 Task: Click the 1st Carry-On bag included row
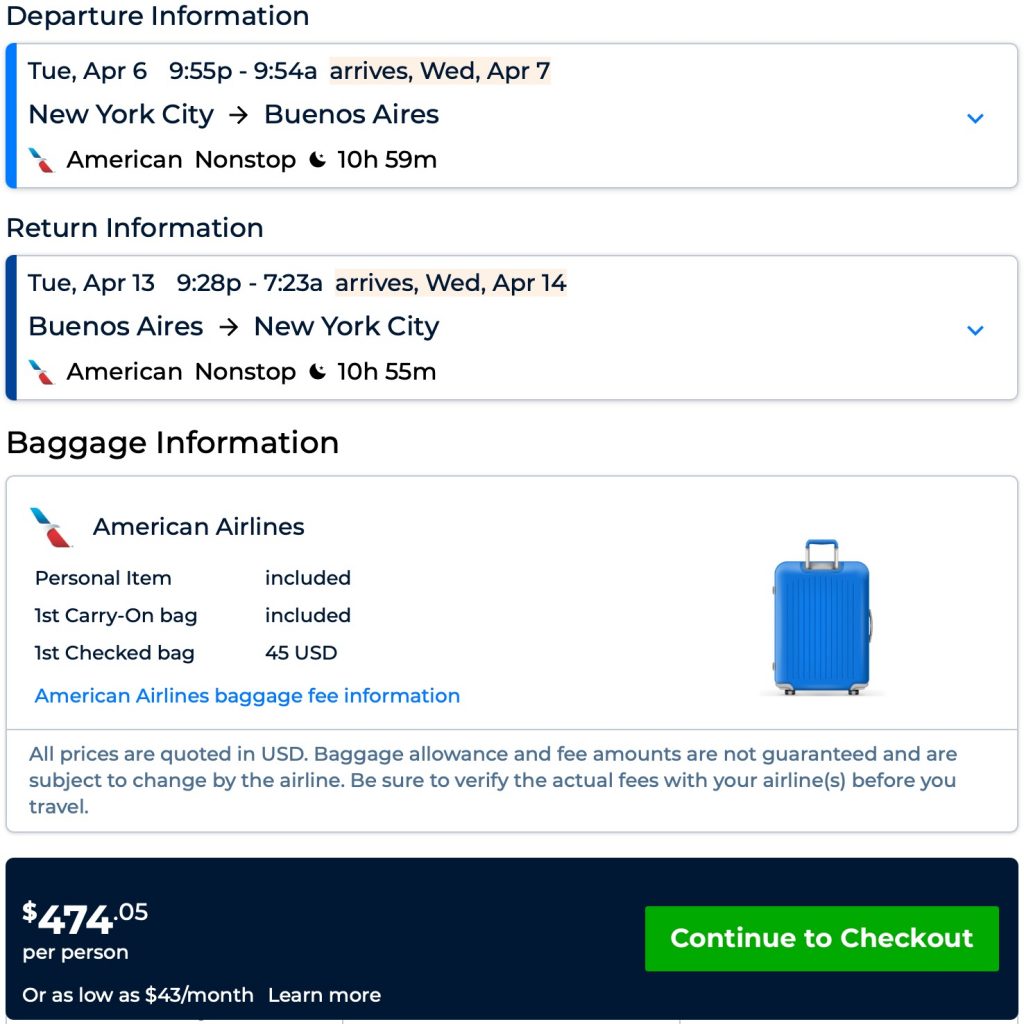point(192,615)
